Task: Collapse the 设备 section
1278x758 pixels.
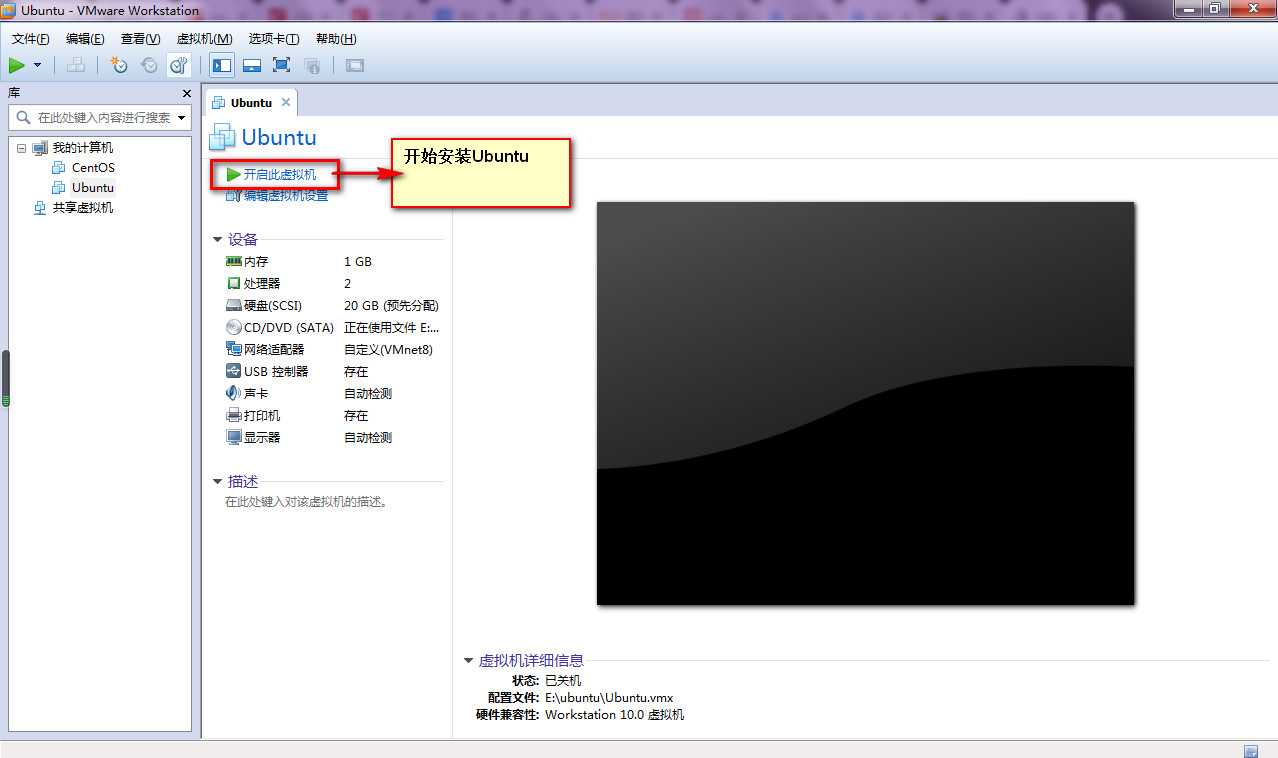Action: coord(218,240)
